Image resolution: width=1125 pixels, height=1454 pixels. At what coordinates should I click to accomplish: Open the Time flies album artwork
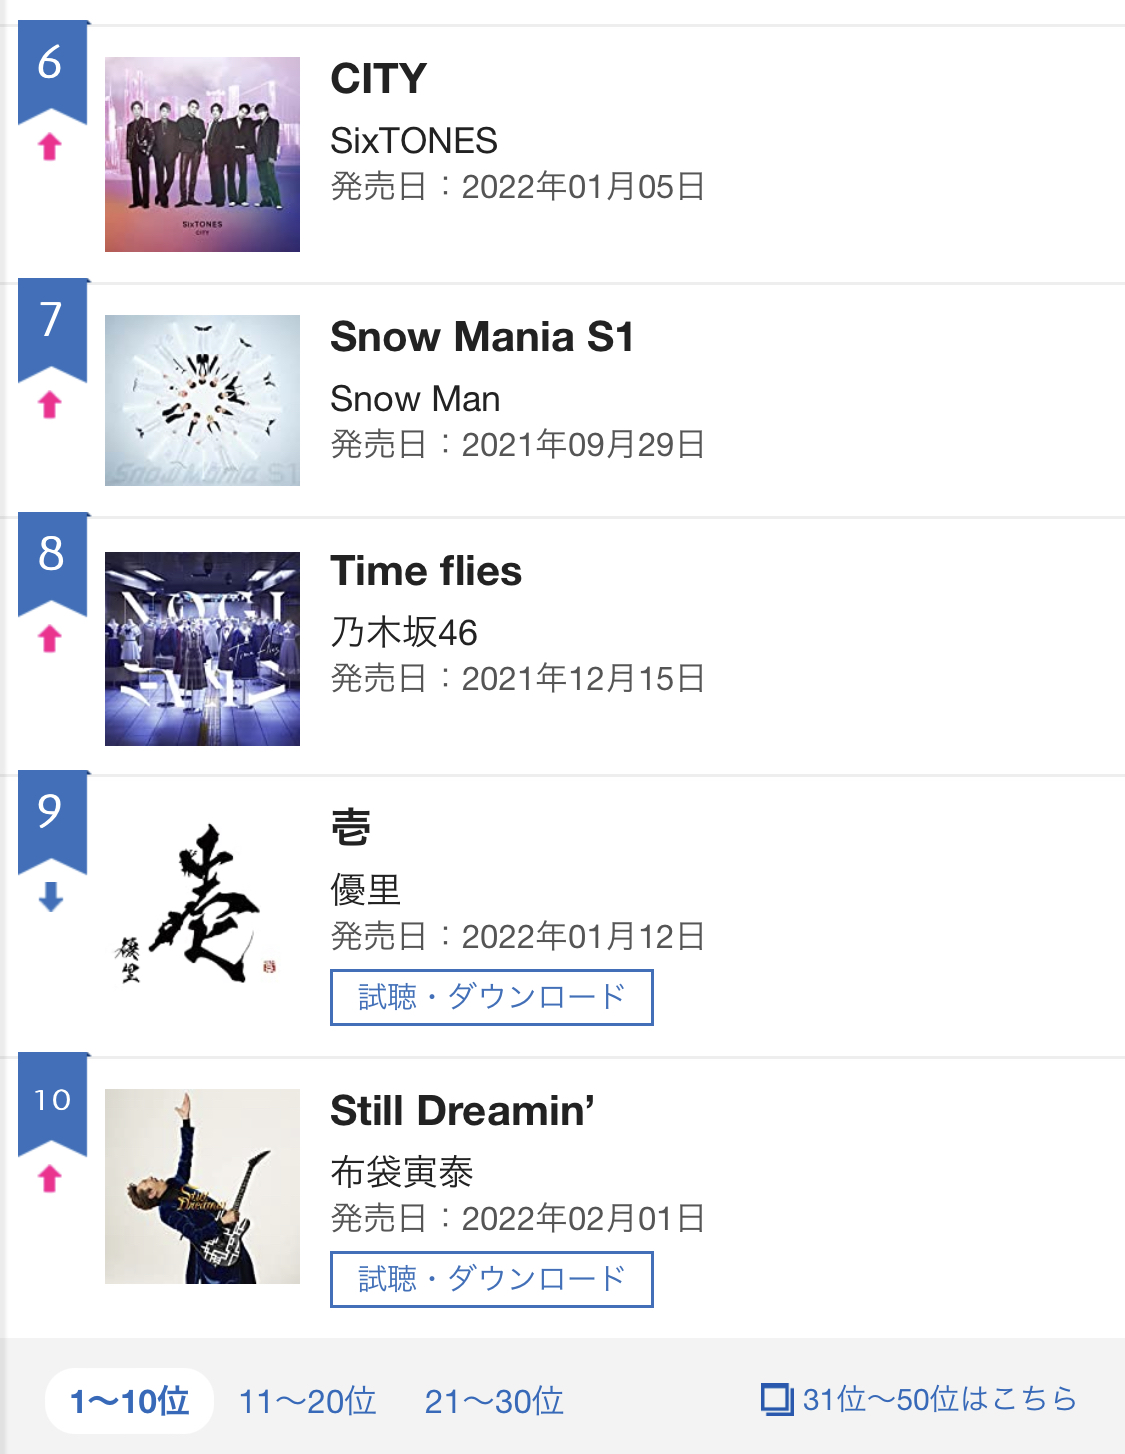tap(202, 648)
